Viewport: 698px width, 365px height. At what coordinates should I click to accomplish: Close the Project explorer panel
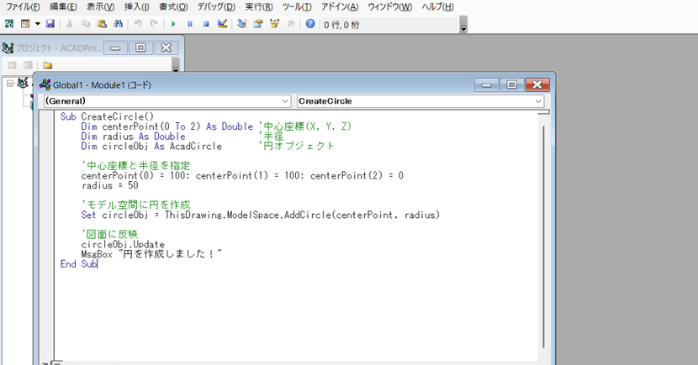coord(166,48)
